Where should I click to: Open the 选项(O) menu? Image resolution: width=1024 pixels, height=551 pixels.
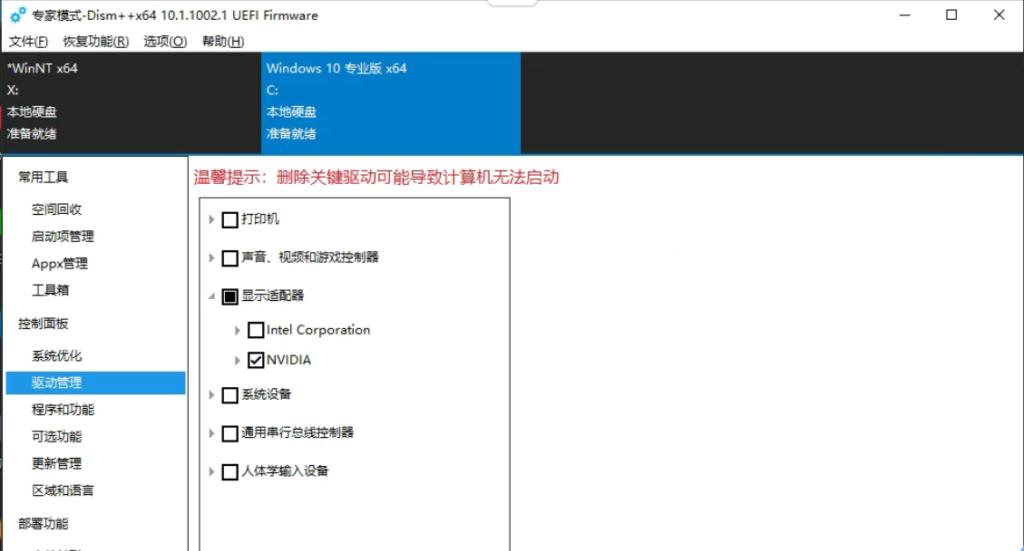(165, 41)
